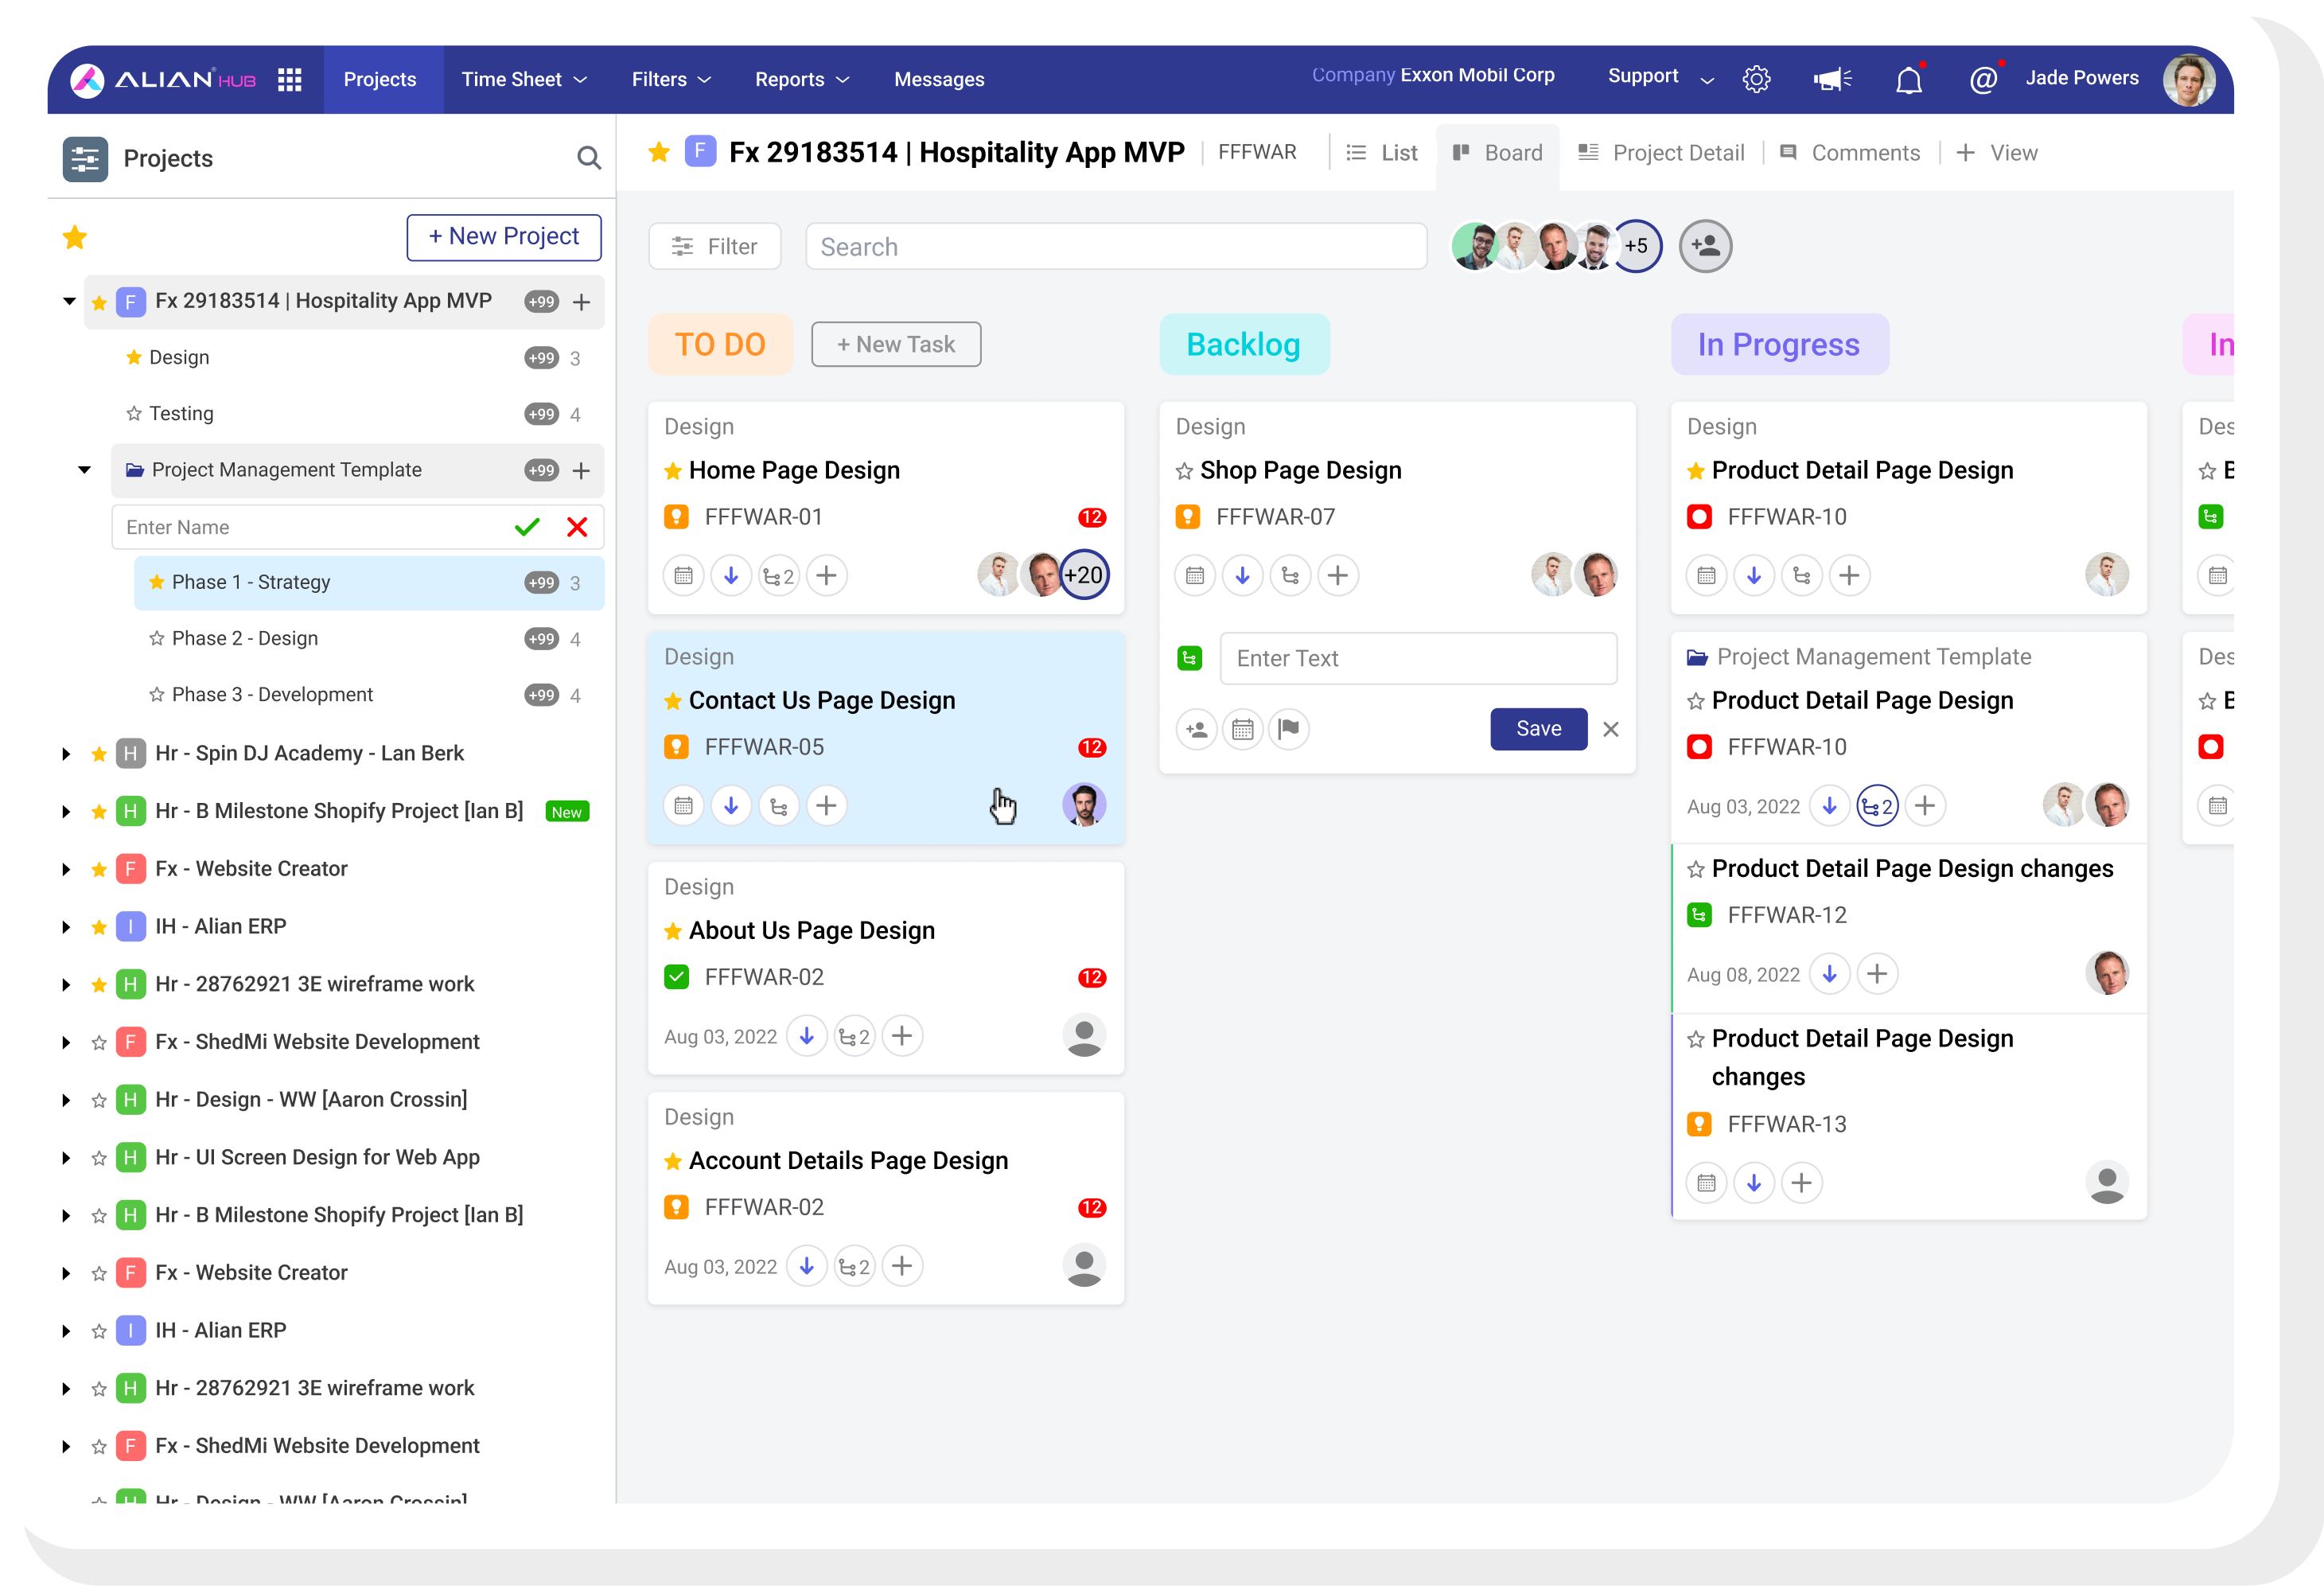Toggle star on Shop Page Design card

(1184, 471)
